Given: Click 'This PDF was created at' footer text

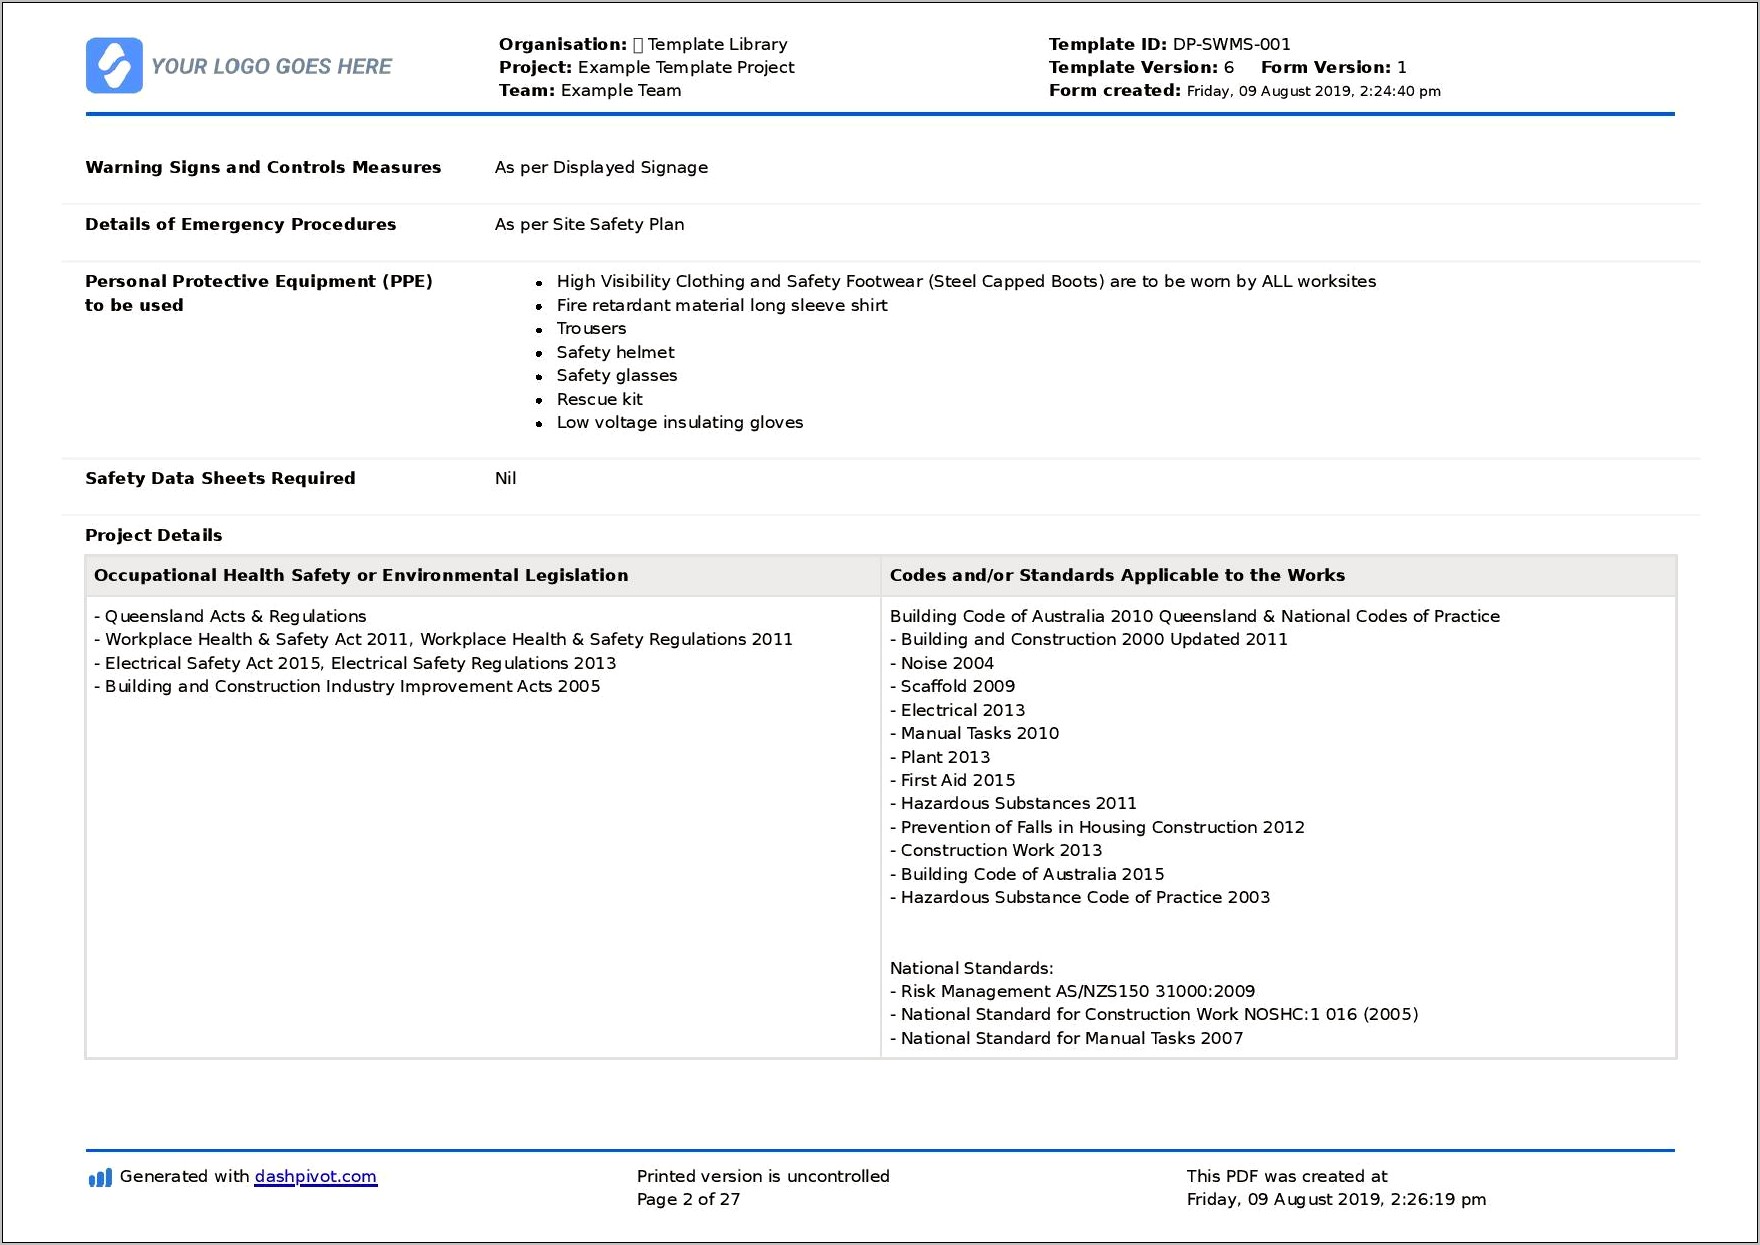Looking at the screenshot, I should 1287,1176.
